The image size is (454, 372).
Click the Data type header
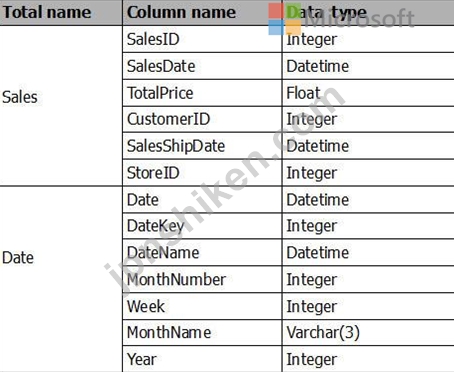[368, 12]
